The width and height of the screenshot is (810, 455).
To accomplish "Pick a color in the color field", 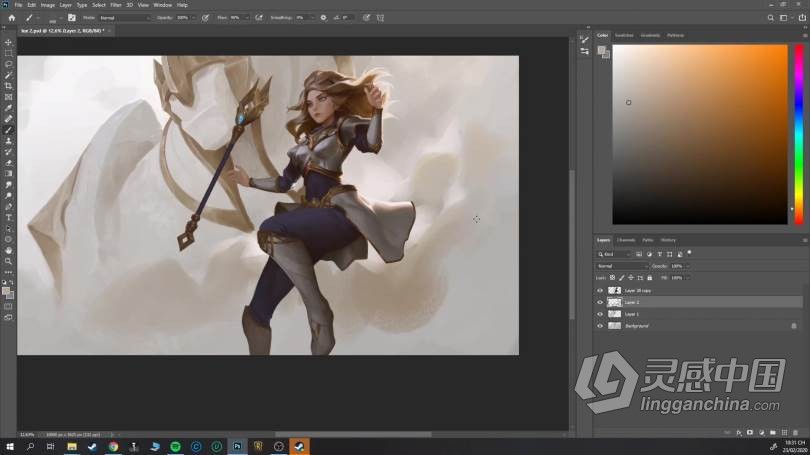I will point(700,134).
